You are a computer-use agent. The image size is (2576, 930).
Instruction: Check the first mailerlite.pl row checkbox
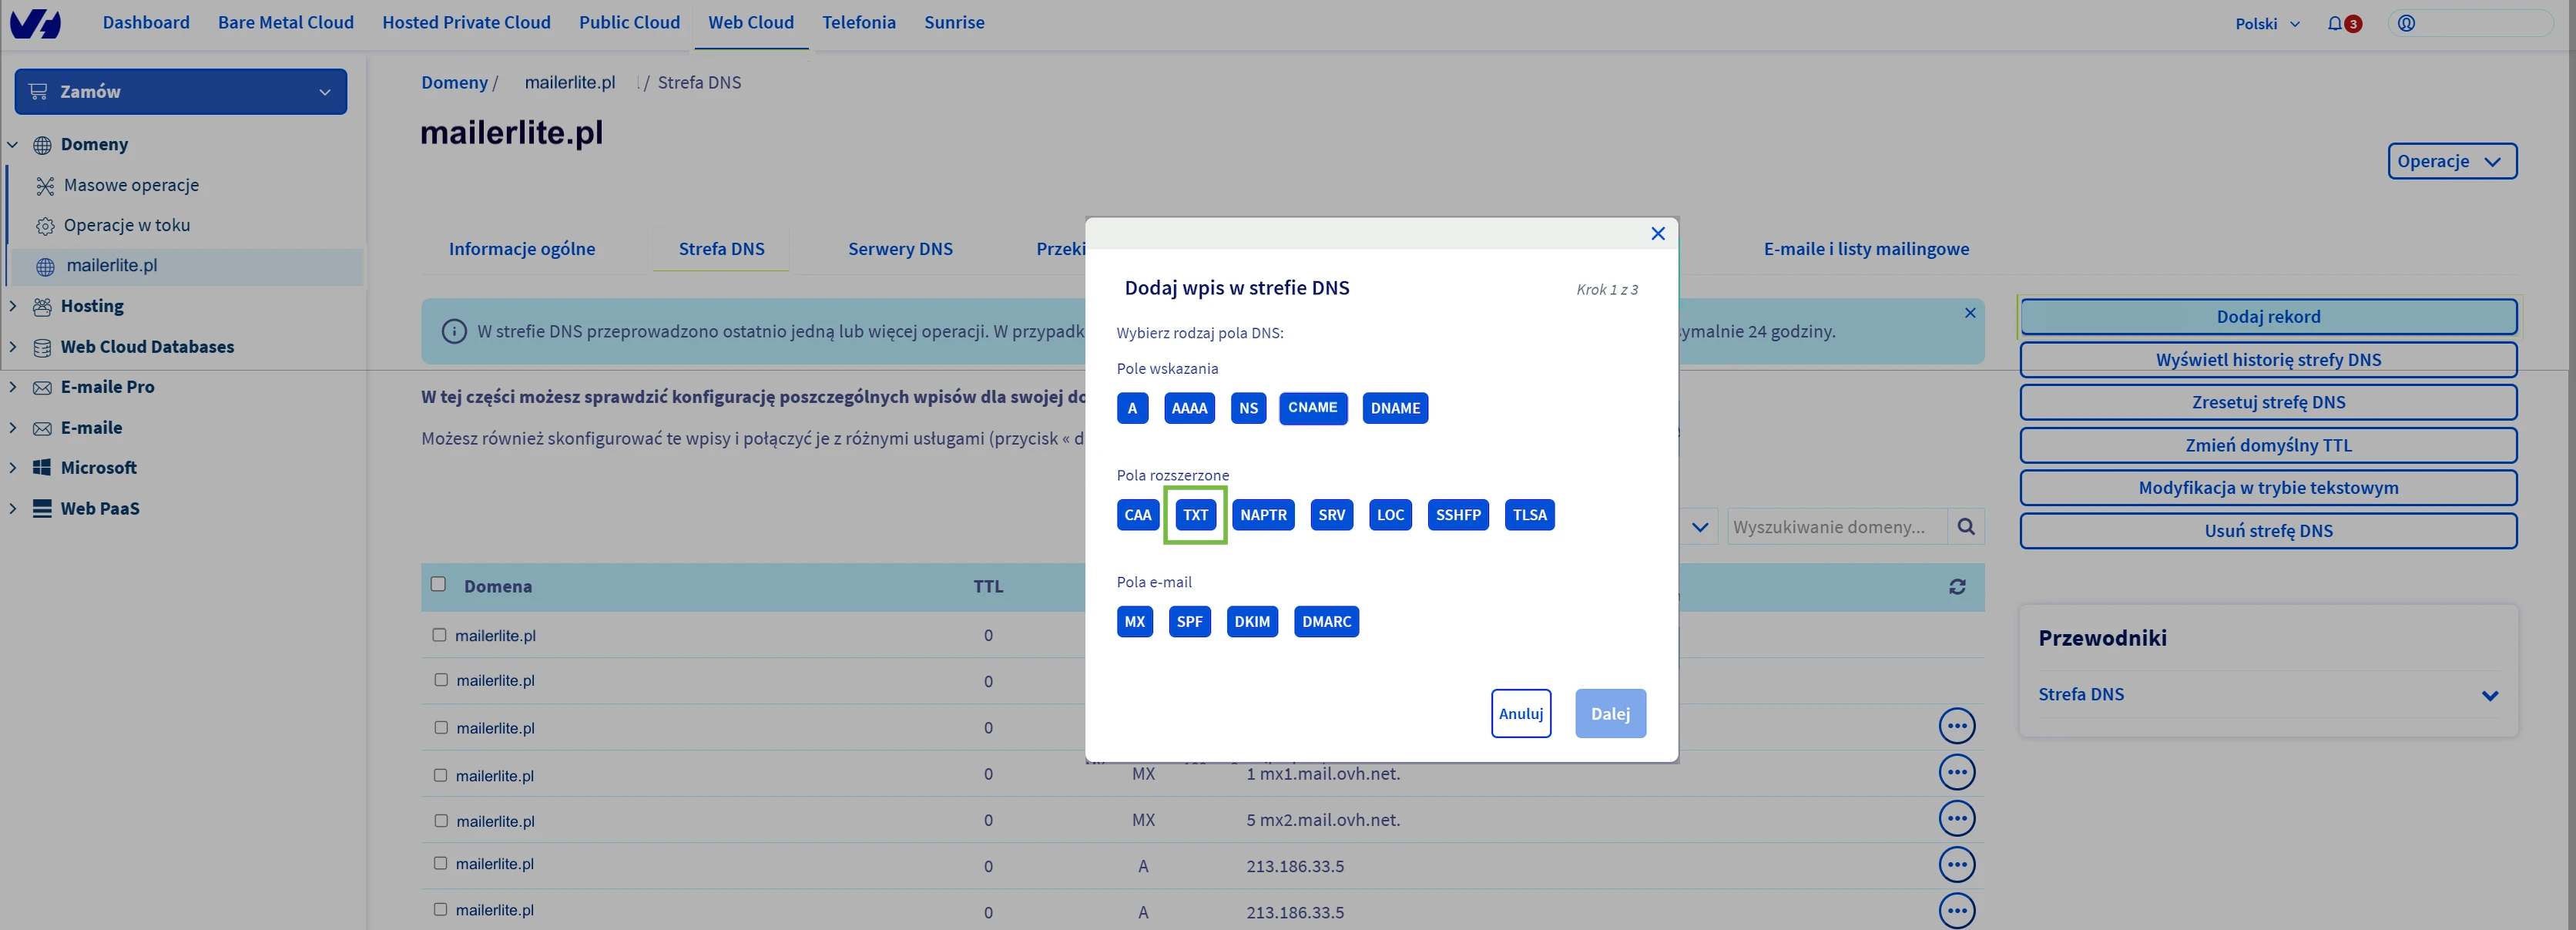click(439, 635)
